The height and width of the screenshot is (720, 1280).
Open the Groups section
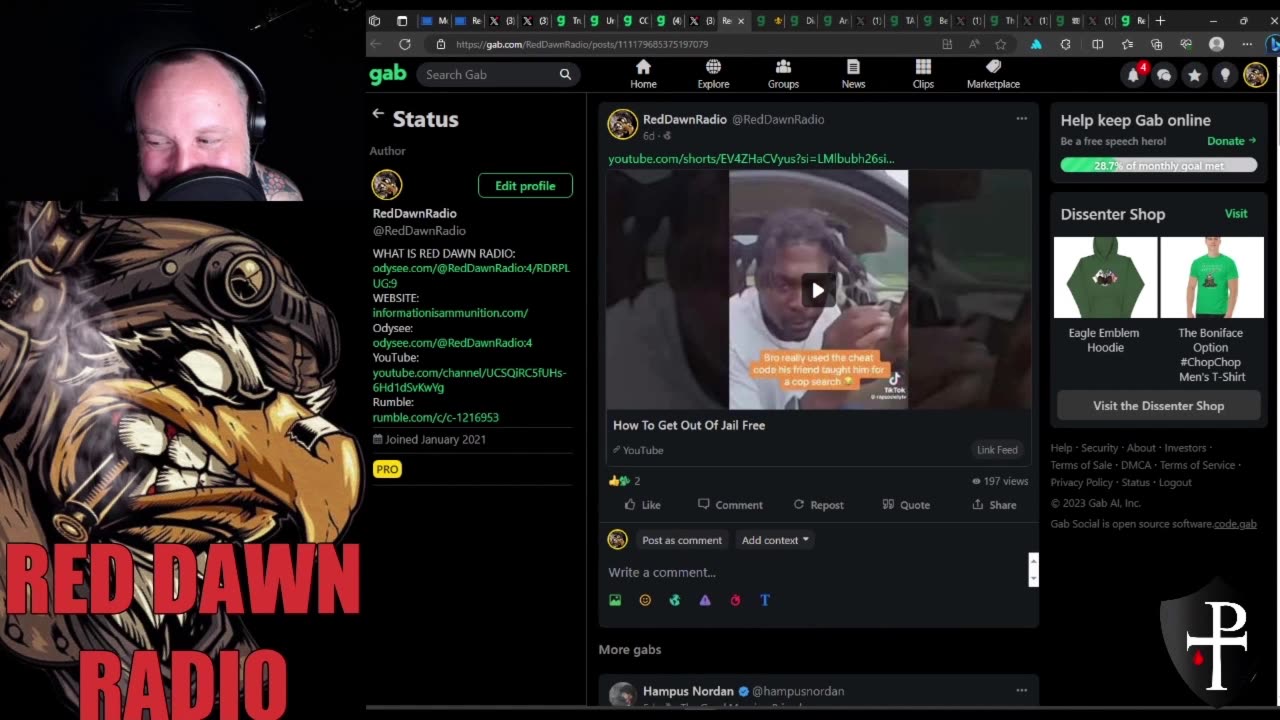783,74
